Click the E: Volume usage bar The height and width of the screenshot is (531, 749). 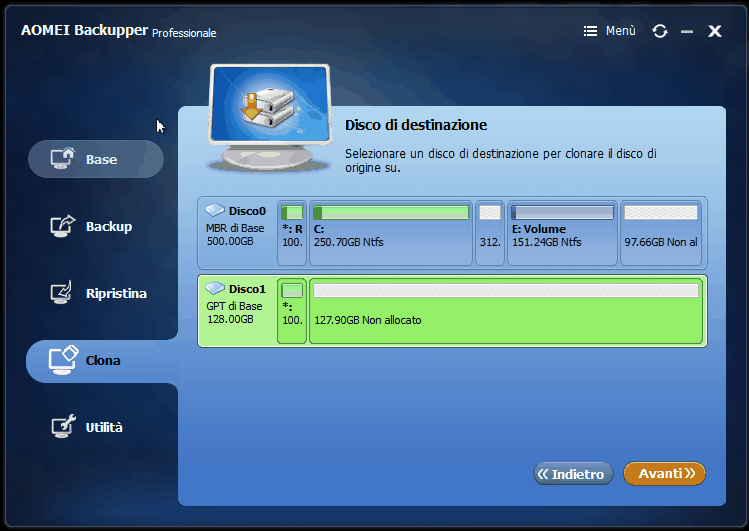tap(562, 212)
